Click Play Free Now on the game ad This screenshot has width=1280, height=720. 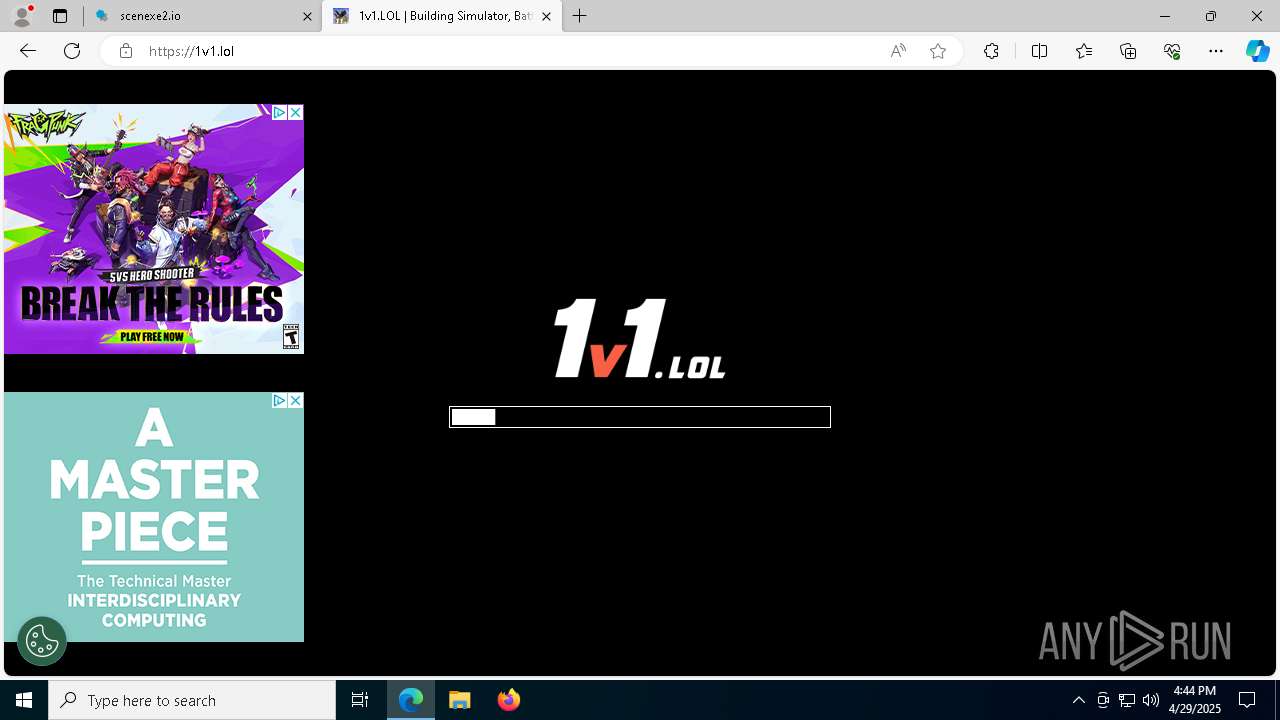(152, 337)
